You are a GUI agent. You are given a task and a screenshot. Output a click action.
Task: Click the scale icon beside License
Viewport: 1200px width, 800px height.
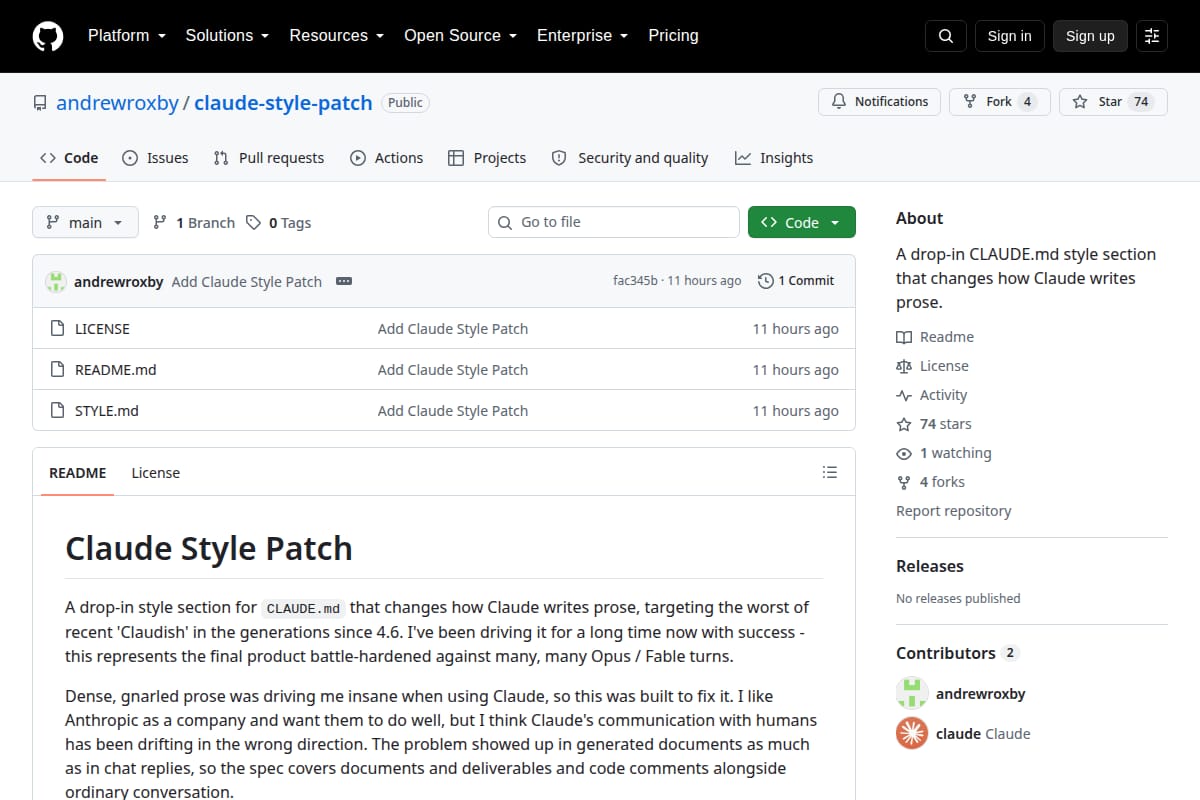(904, 366)
